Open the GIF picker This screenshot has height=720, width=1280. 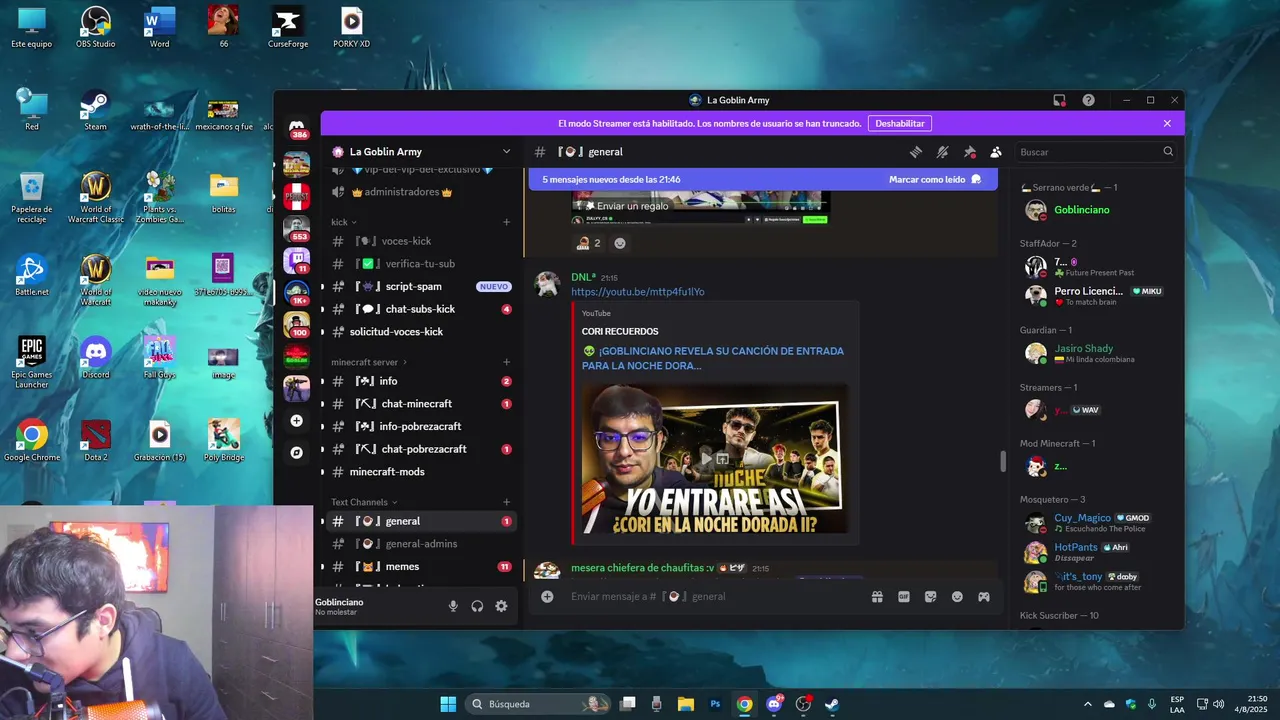[x=904, y=597]
